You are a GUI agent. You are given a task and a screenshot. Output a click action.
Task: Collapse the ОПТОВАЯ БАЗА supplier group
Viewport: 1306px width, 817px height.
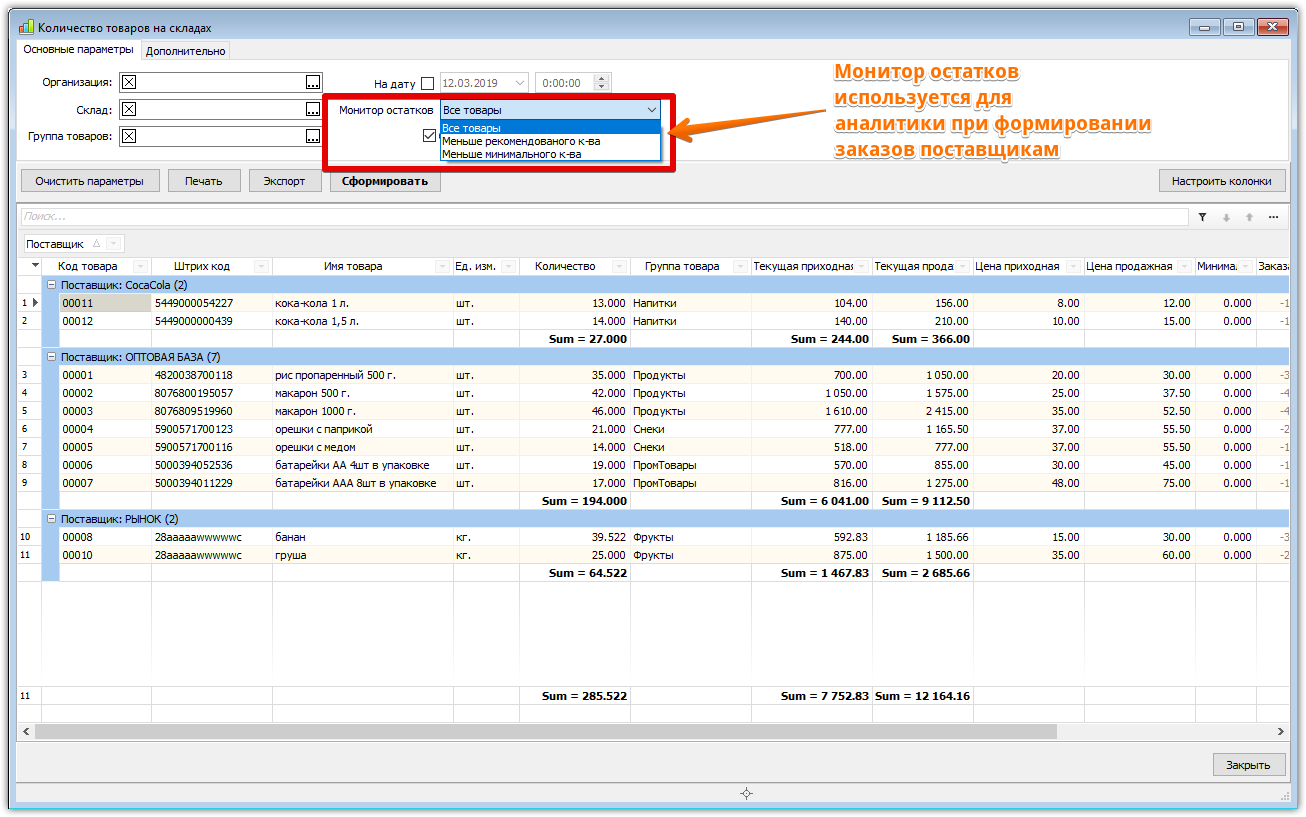(51, 357)
